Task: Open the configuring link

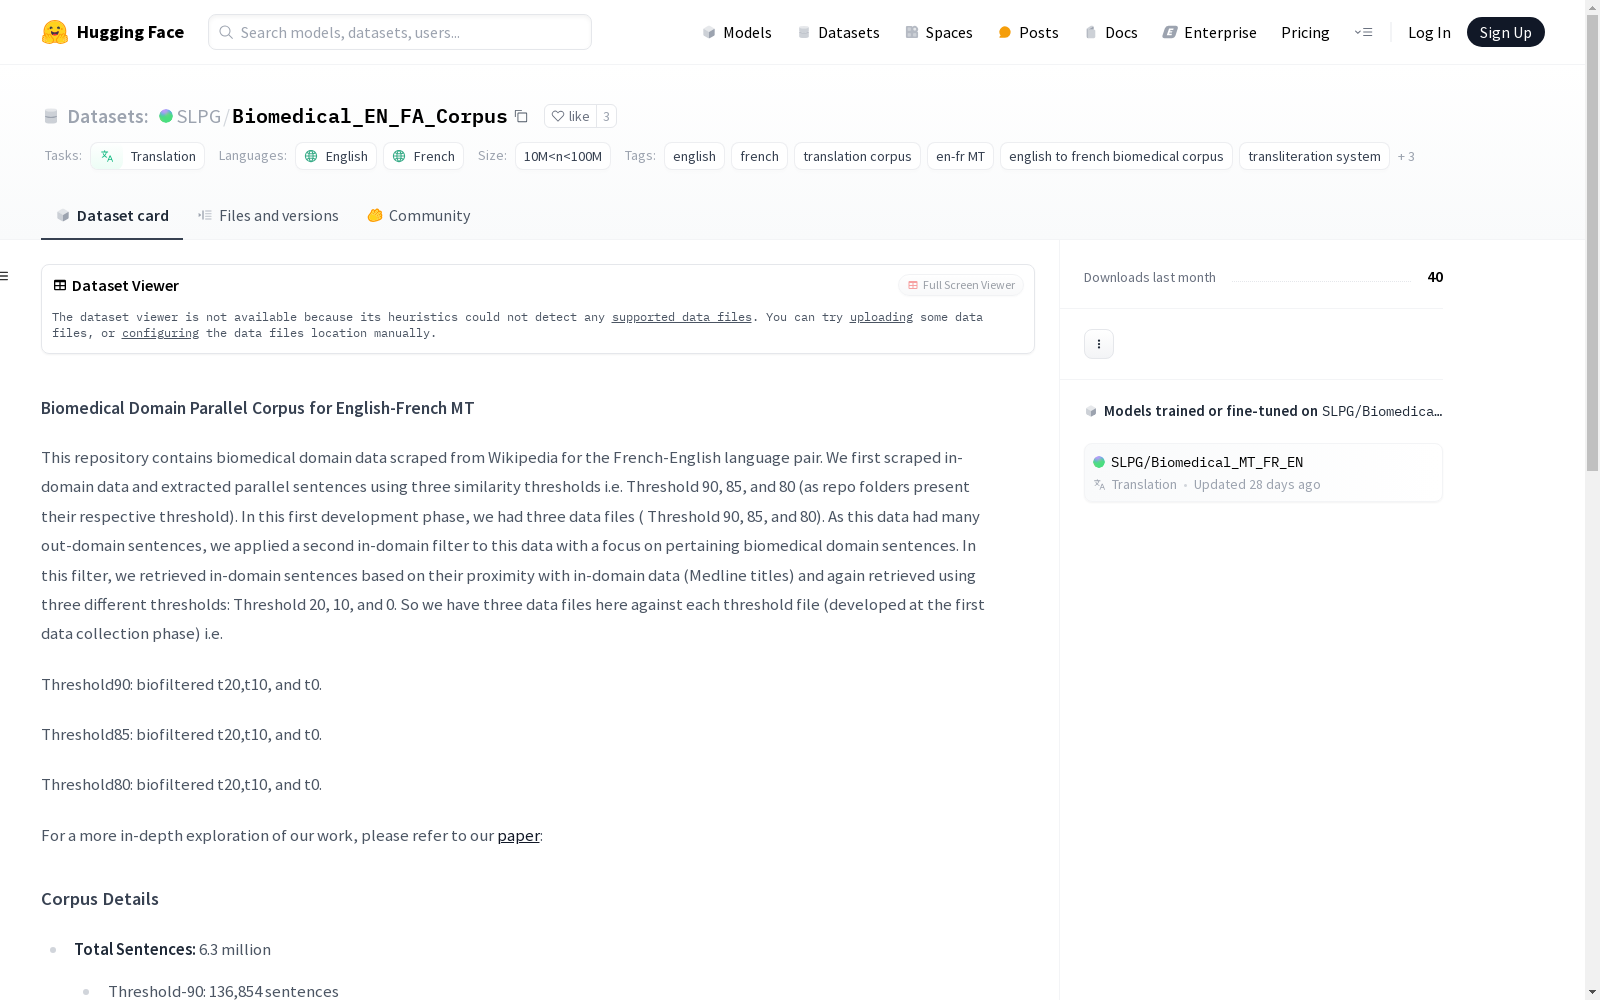Action: coord(160,333)
